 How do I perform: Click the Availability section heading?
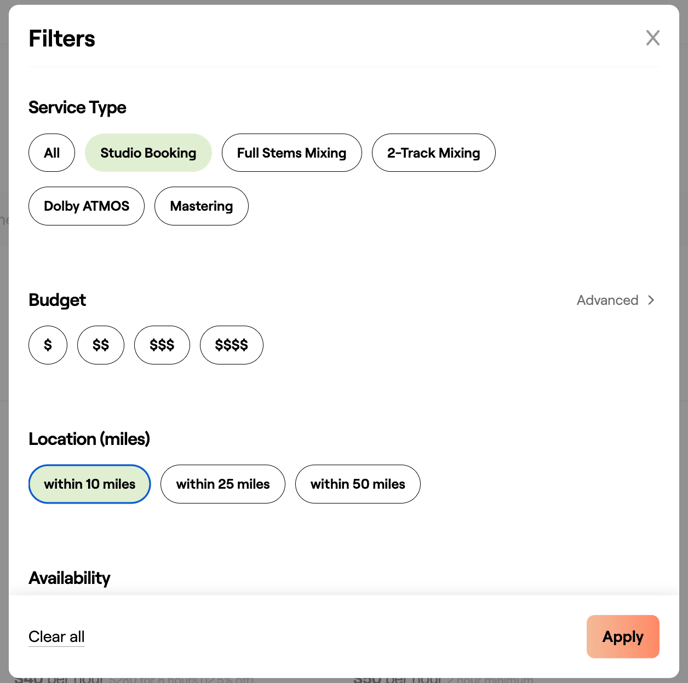69,578
